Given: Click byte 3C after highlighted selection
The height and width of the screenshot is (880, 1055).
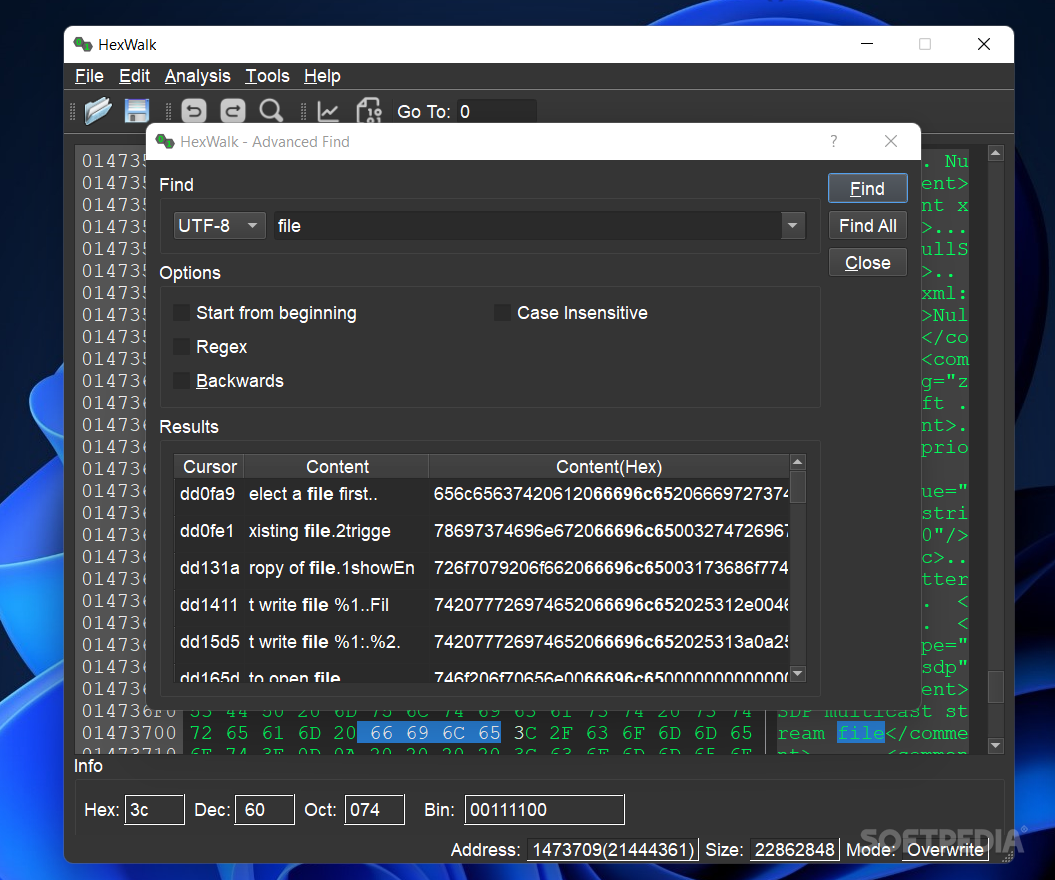Looking at the screenshot, I should pyautogui.click(x=525, y=733).
